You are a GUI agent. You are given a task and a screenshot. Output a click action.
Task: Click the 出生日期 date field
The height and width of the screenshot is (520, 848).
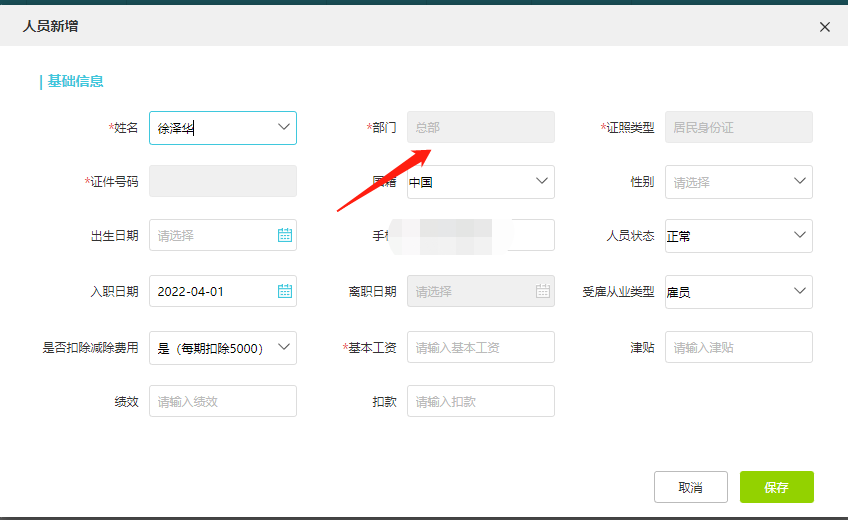pyautogui.click(x=223, y=235)
